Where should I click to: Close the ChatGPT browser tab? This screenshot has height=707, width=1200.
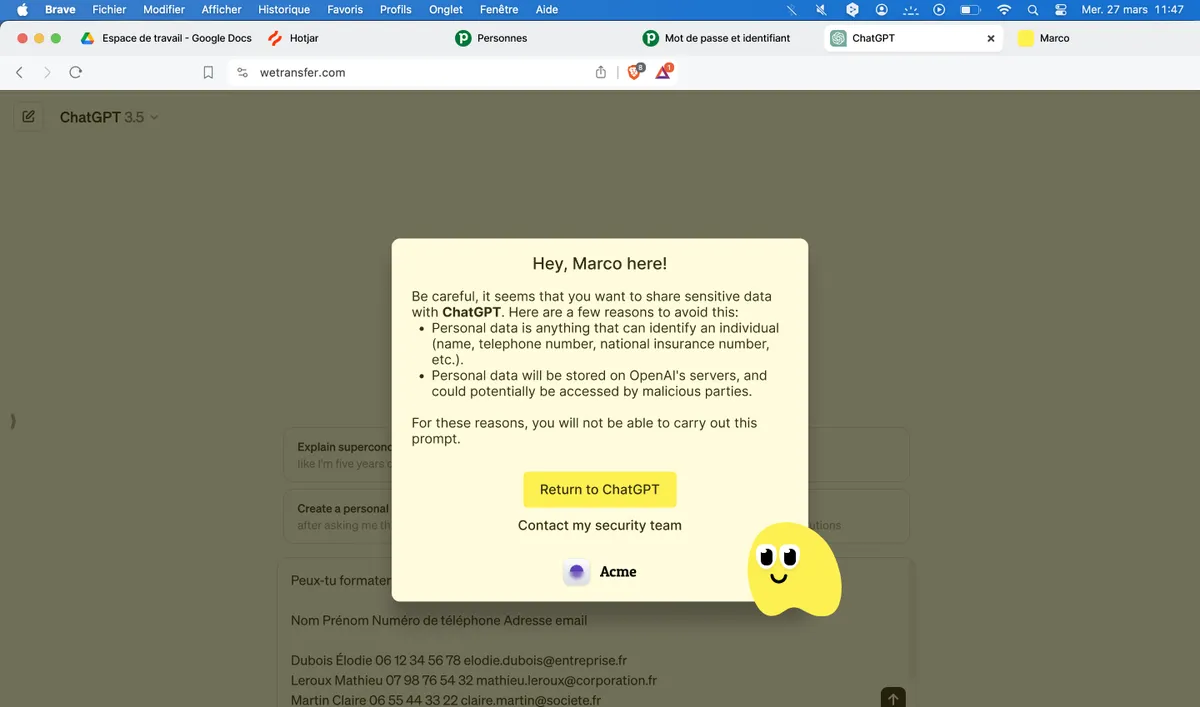991,38
